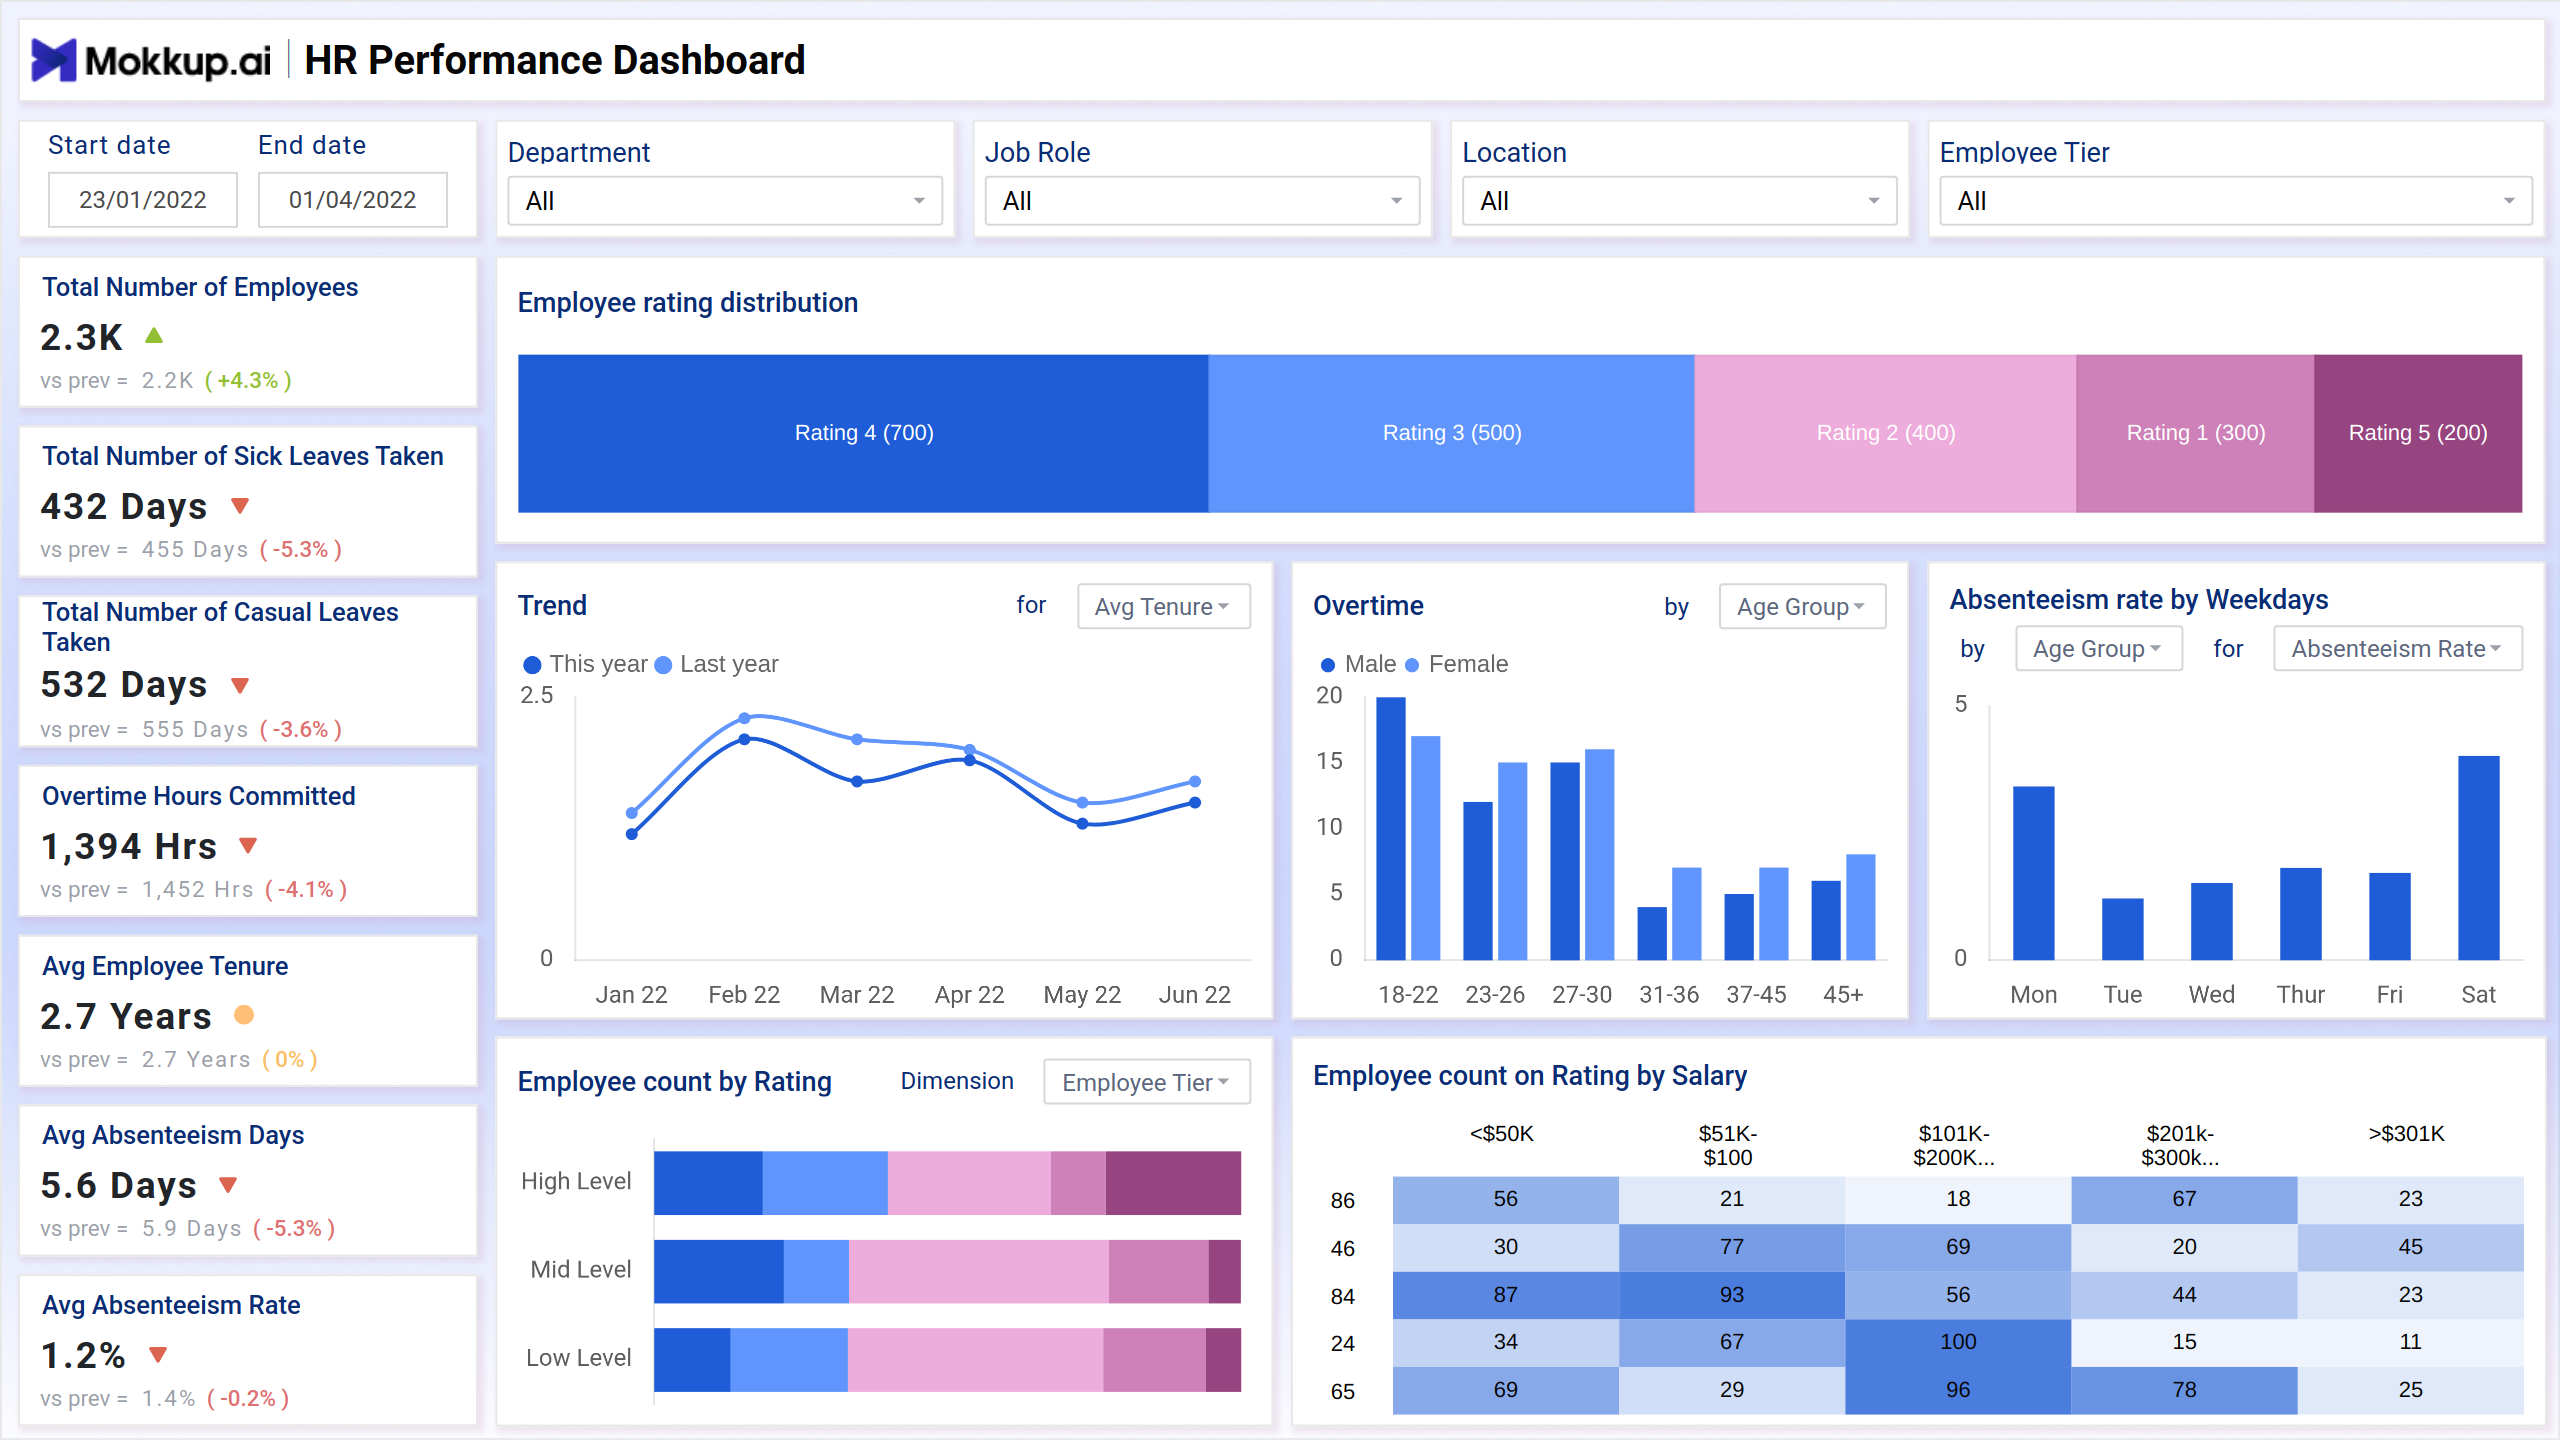Open the Employee Tier dimension dropdown
The width and height of the screenshot is (2560, 1440).
(1146, 1082)
